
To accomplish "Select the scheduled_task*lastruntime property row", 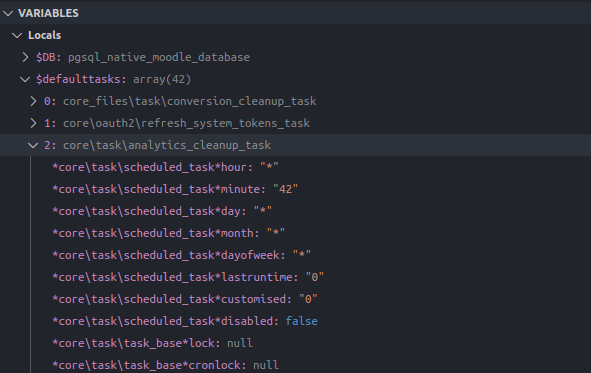I will (x=296, y=277).
